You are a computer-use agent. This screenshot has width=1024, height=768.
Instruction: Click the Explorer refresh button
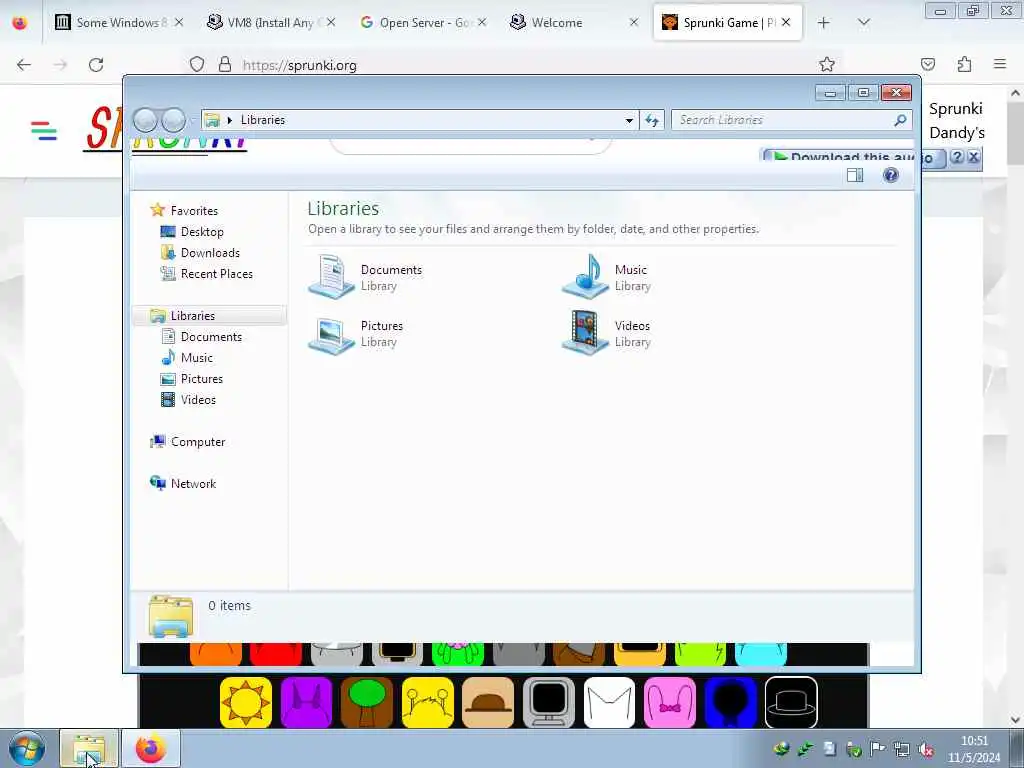(x=652, y=120)
